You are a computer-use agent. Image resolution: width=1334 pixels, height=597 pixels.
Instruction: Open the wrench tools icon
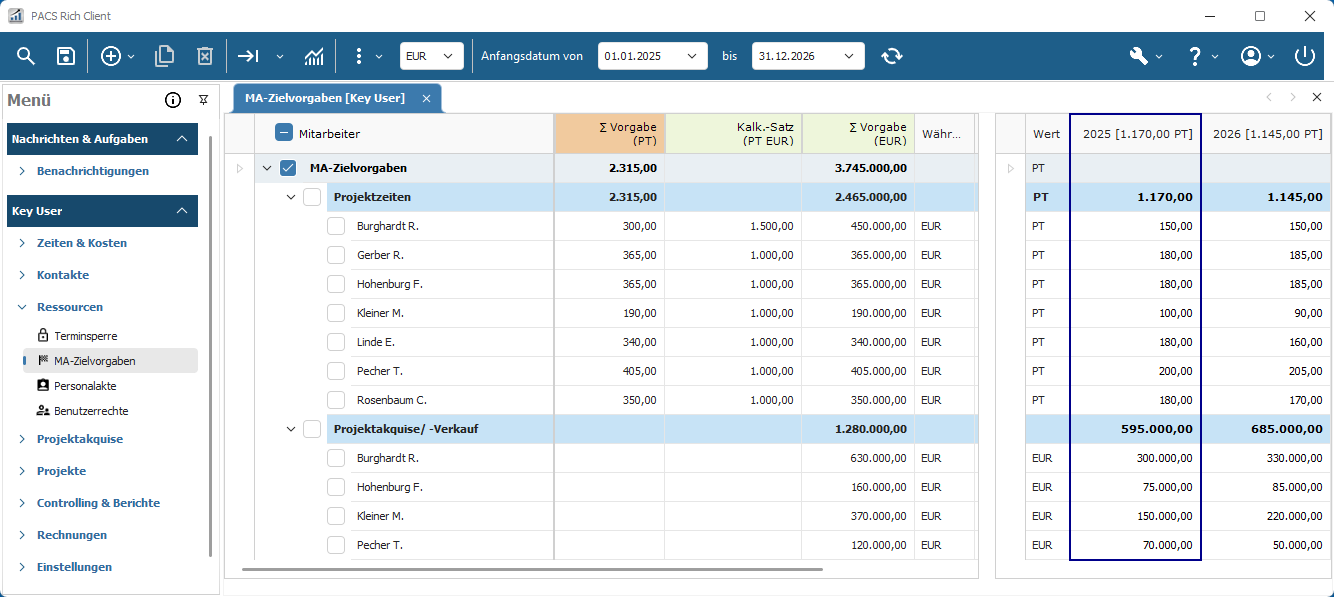click(x=1139, y=56)
